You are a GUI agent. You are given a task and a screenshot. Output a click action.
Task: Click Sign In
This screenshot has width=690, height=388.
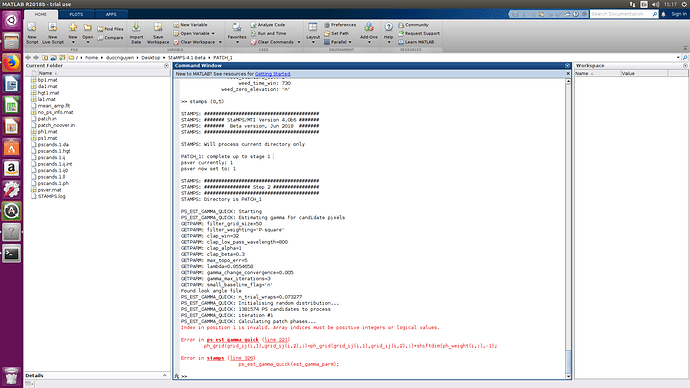point(679,14)
